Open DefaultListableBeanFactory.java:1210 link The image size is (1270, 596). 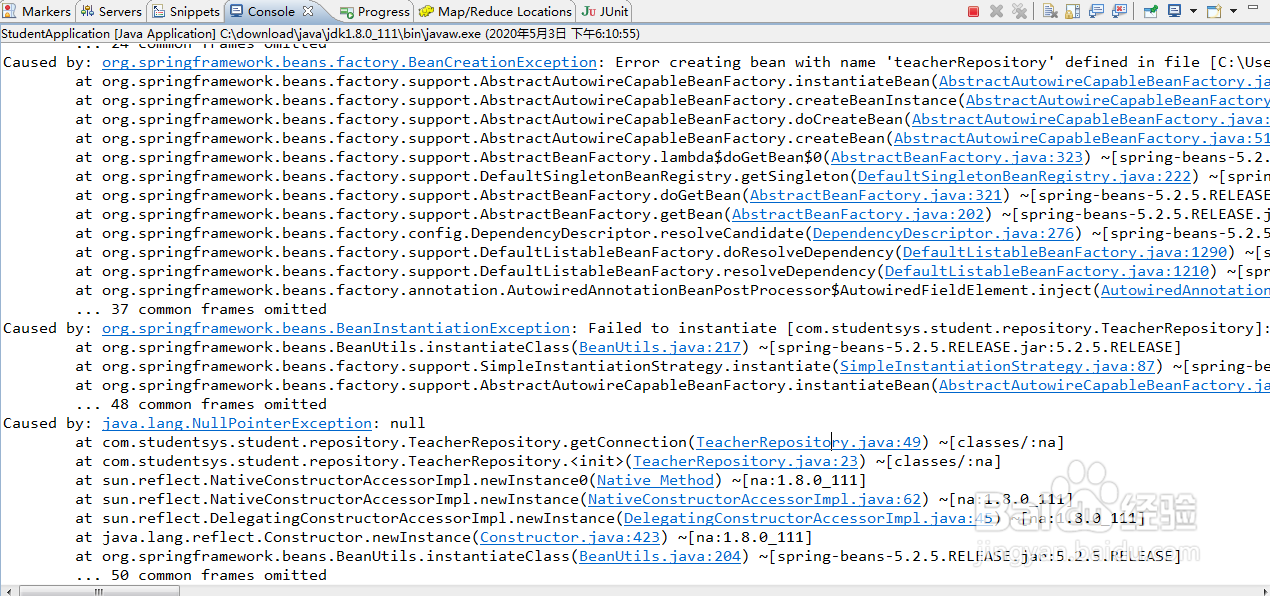[x=1047, y=271]
